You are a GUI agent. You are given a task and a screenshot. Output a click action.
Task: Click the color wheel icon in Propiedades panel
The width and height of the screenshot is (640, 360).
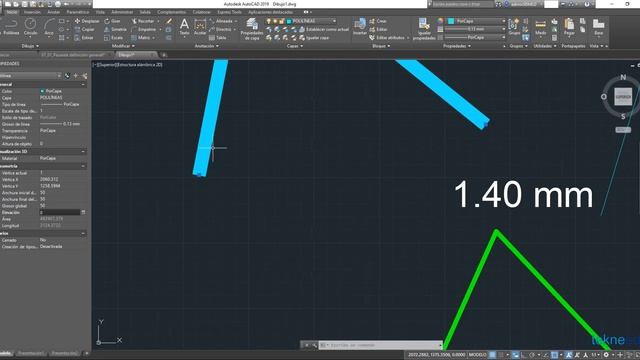[x=440, y=21]
